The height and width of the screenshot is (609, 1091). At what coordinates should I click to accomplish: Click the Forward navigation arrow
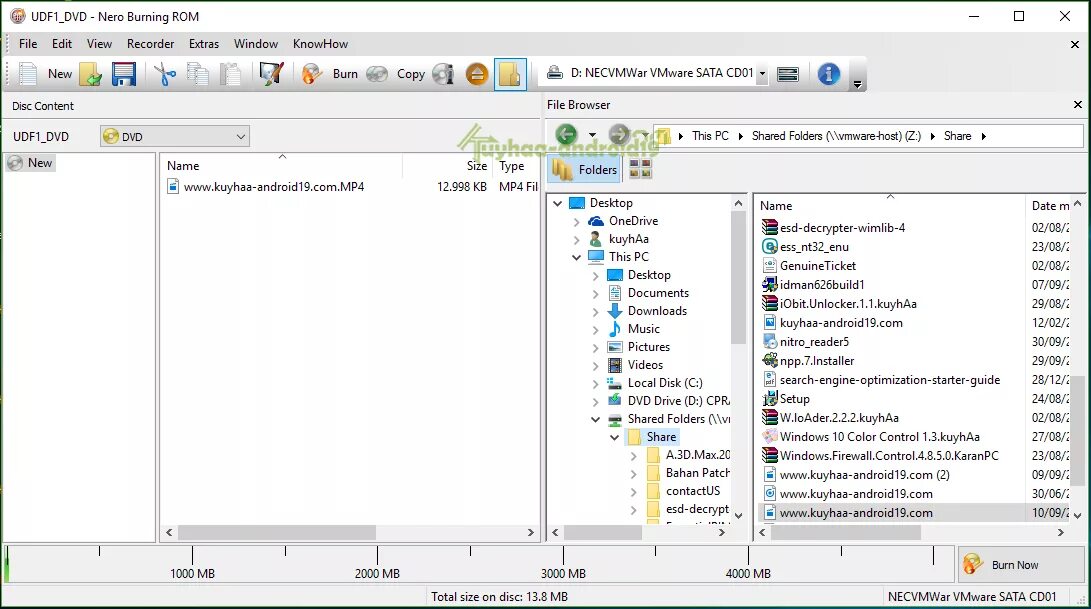[619, 134]
